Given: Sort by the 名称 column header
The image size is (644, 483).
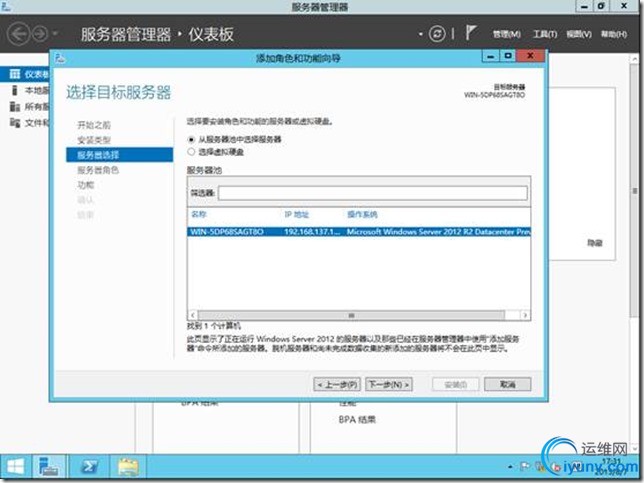Looking at the screenshot, I should point(199,214).
